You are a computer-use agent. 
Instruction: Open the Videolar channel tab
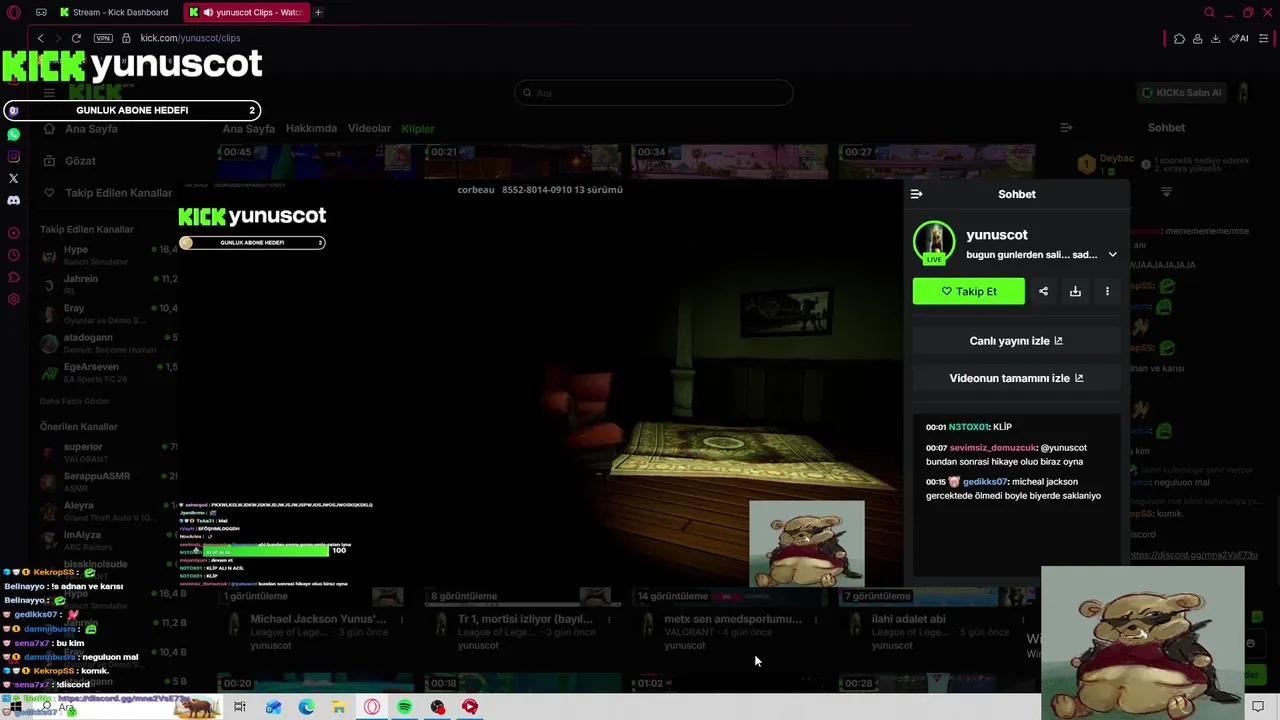pyautogui.click(x=369, y=128)
